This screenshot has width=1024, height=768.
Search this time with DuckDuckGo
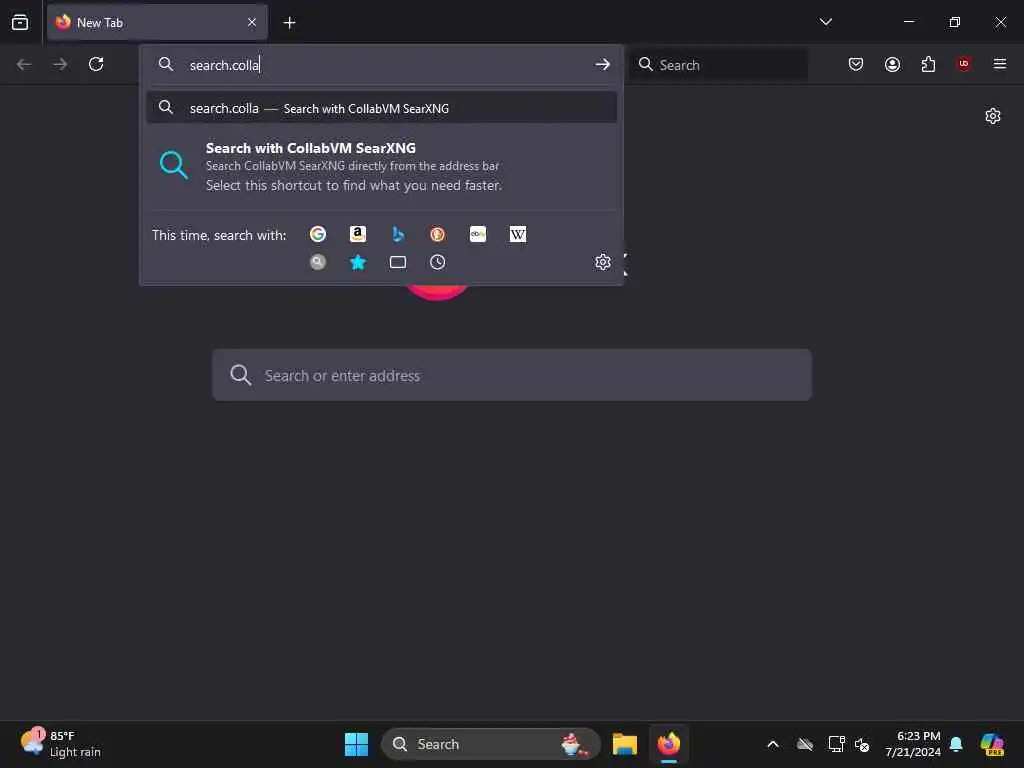[x=438, y=234]
